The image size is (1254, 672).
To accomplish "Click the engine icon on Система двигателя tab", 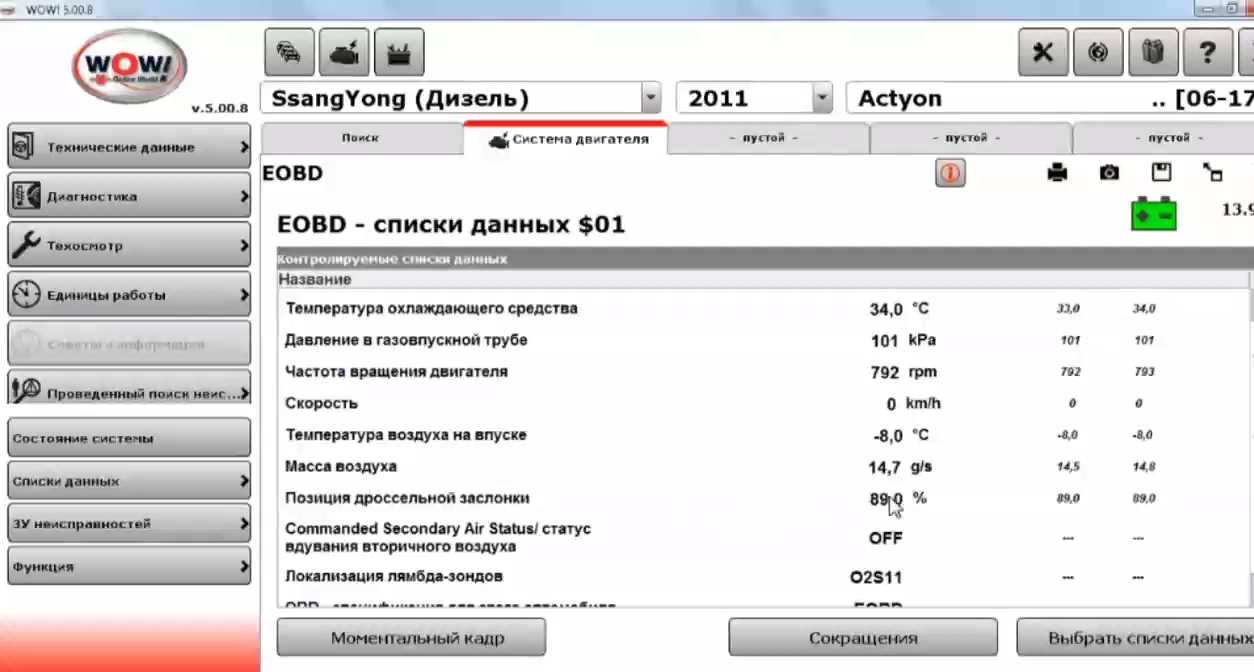I will (x=499, y=140).
